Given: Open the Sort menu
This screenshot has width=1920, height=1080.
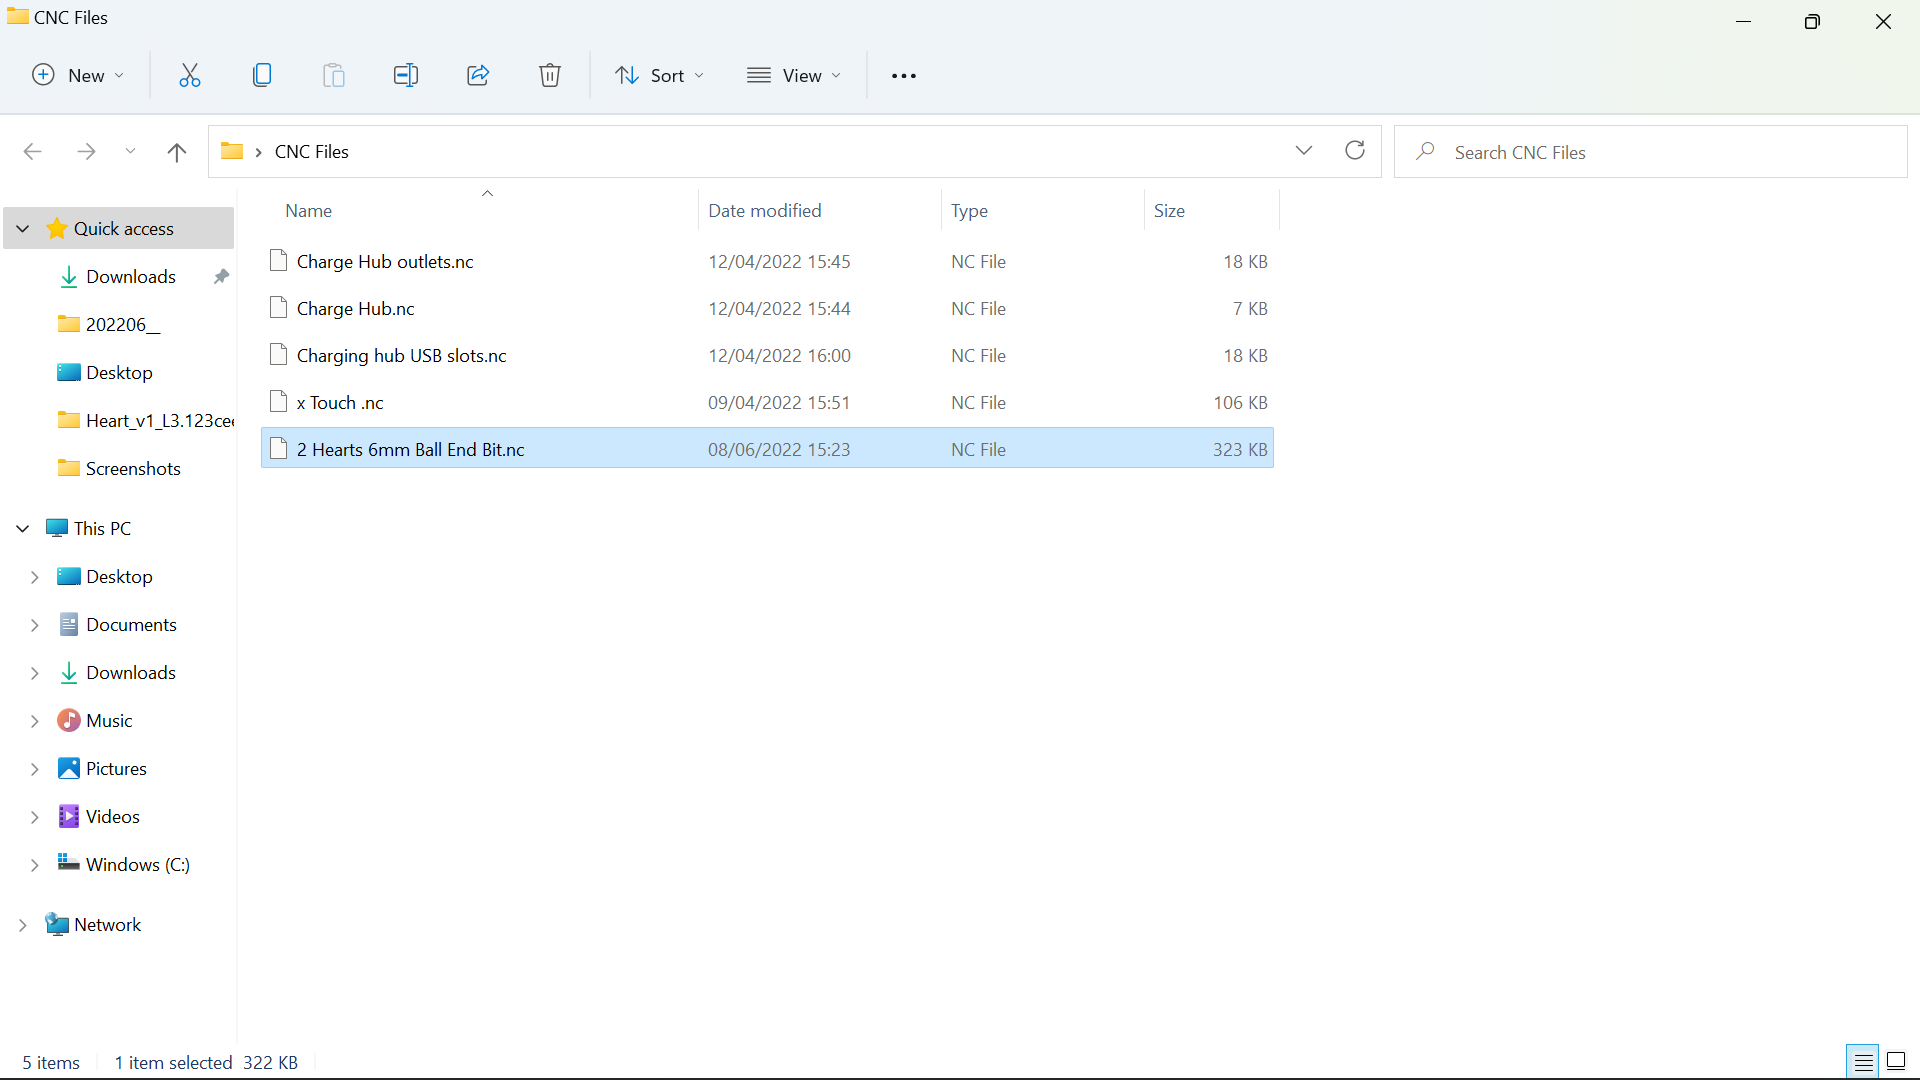Looking at the screenshot, I should [x=658, y=75].
